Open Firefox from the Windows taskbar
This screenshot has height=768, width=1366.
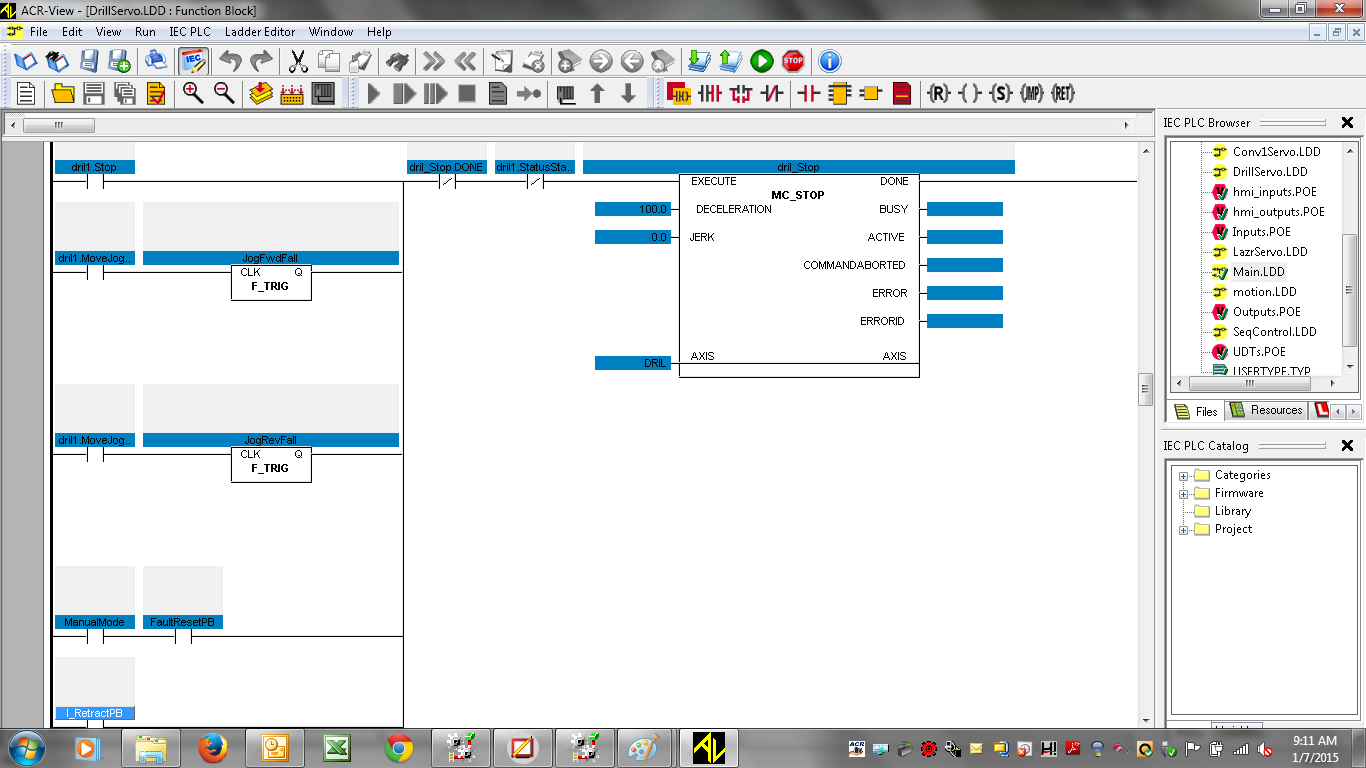212,747
